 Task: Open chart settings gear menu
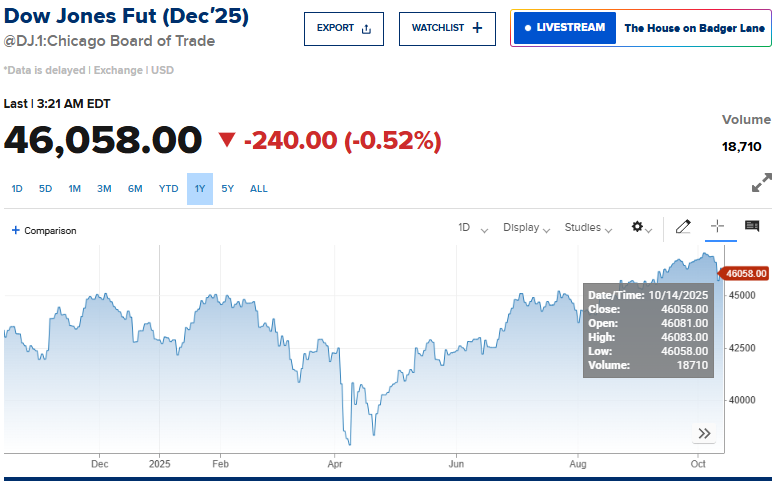click(640, 228)
